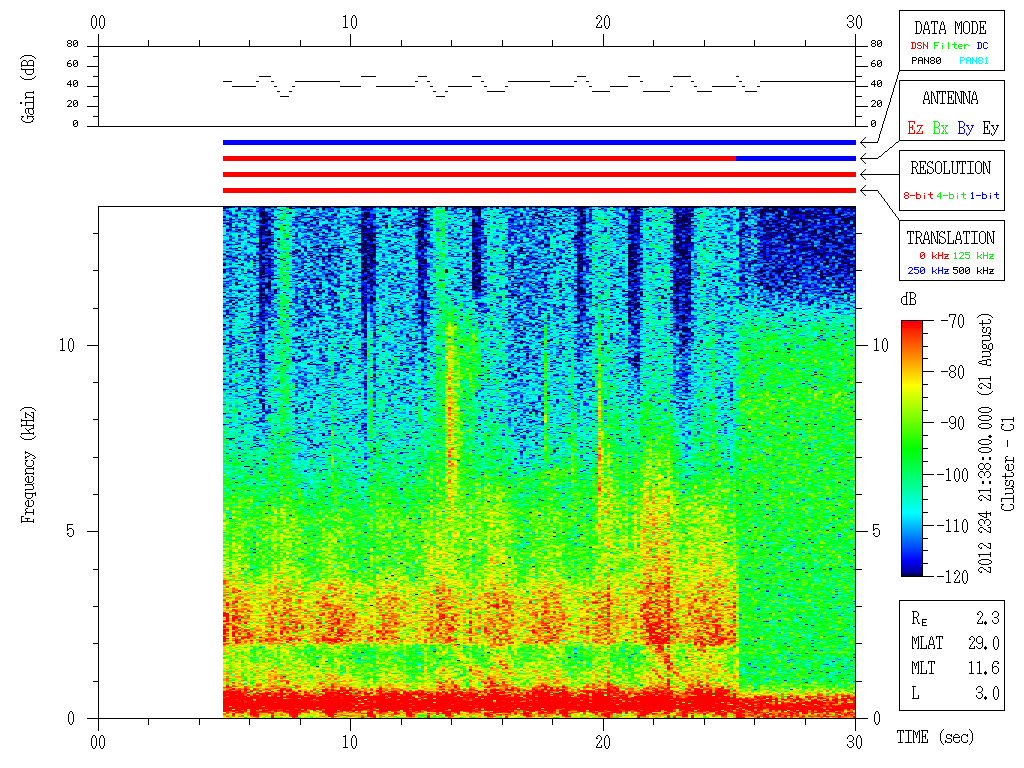
Task: Click the 20 second mark on bottom time axis
Action: pyautogui.click(x=602, y=742)
